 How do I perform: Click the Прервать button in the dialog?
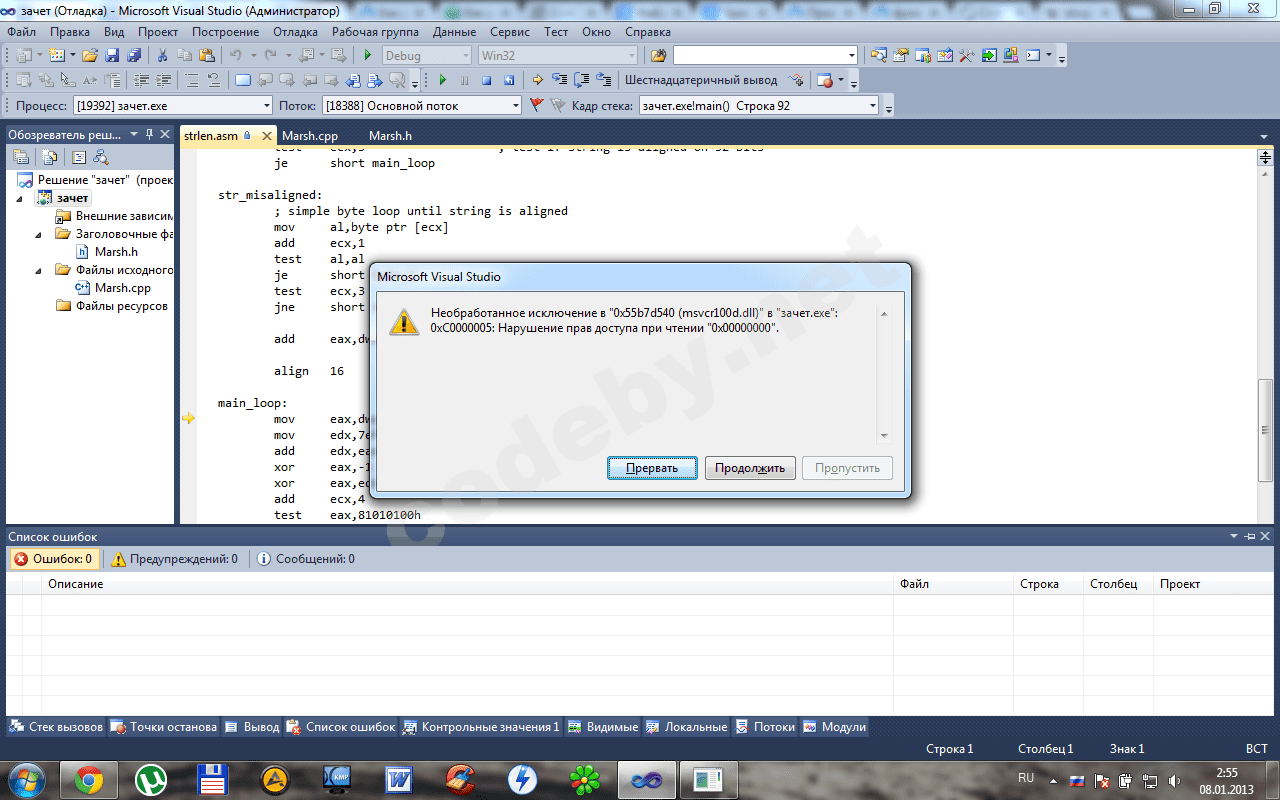click(x=652, y=468)
